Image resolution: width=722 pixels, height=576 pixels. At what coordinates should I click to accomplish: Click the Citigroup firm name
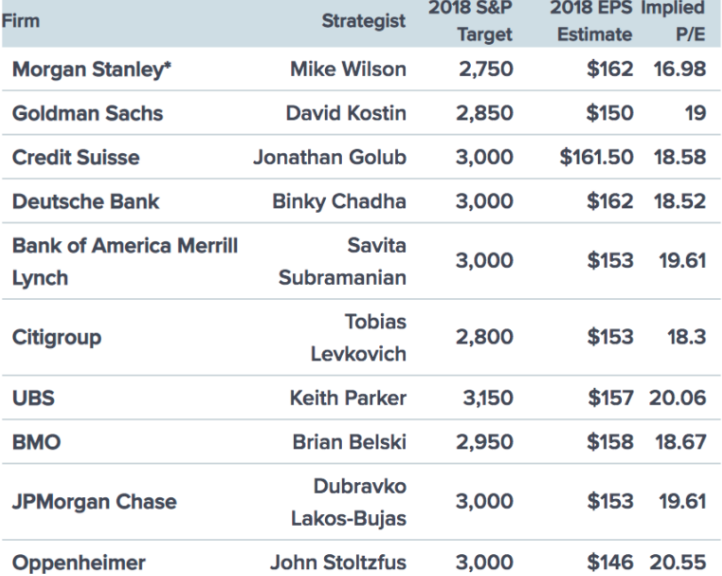point(57,338)
